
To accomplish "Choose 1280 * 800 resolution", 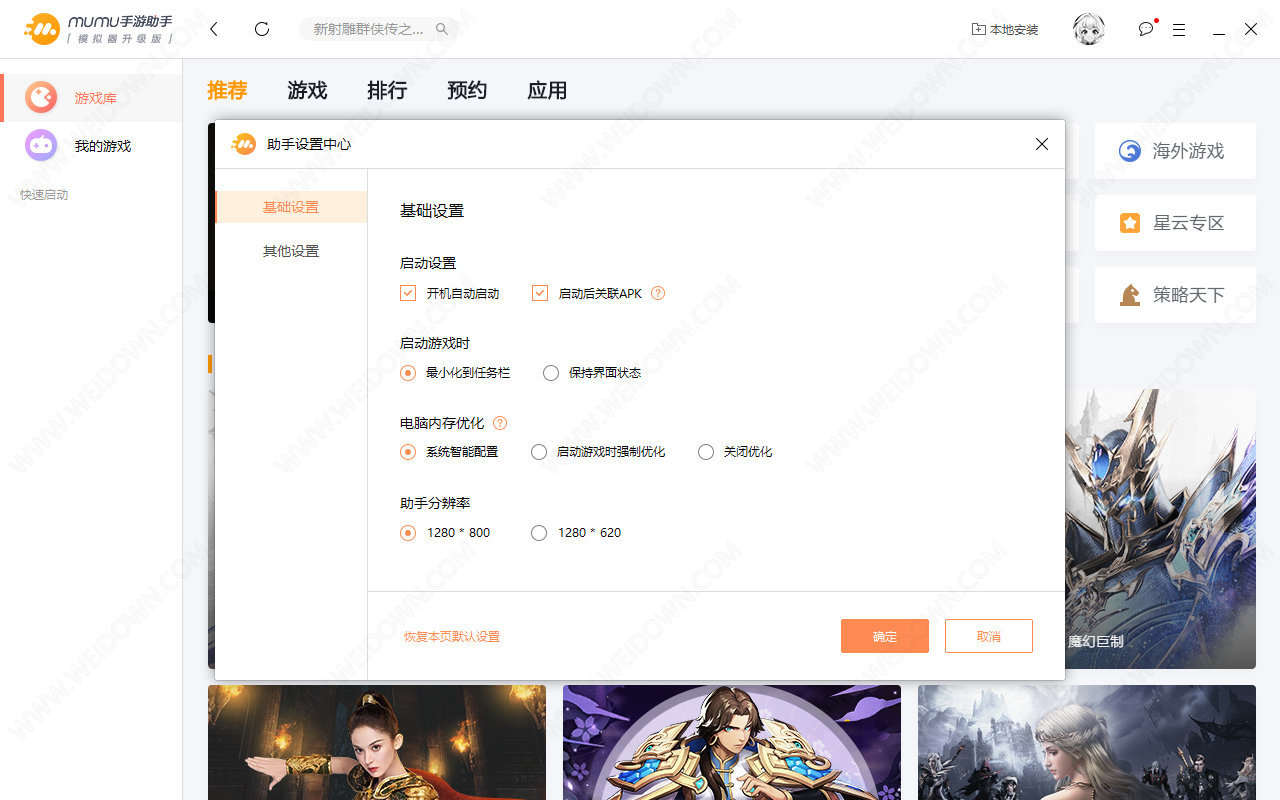I will tap(408, 533).
